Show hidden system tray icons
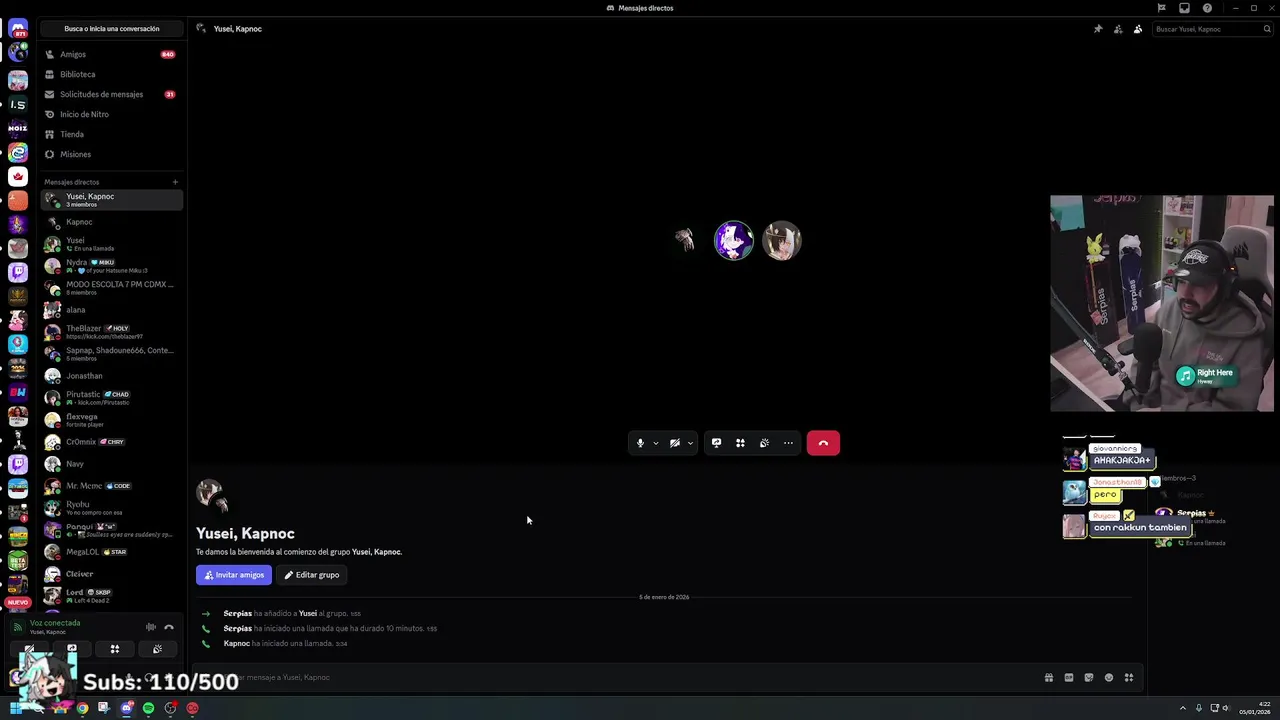 click(1183, 708)
